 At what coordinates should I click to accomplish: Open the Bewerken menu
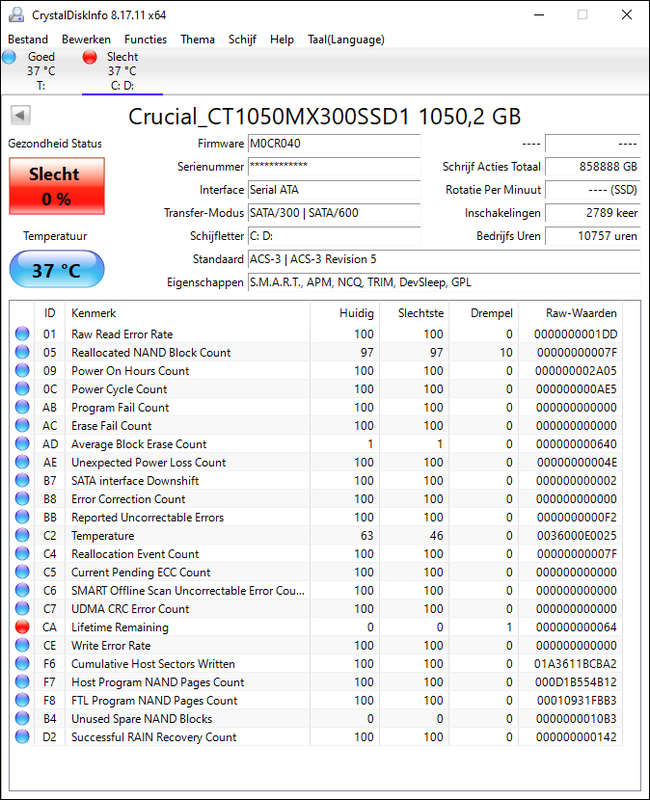pos(86,39)
